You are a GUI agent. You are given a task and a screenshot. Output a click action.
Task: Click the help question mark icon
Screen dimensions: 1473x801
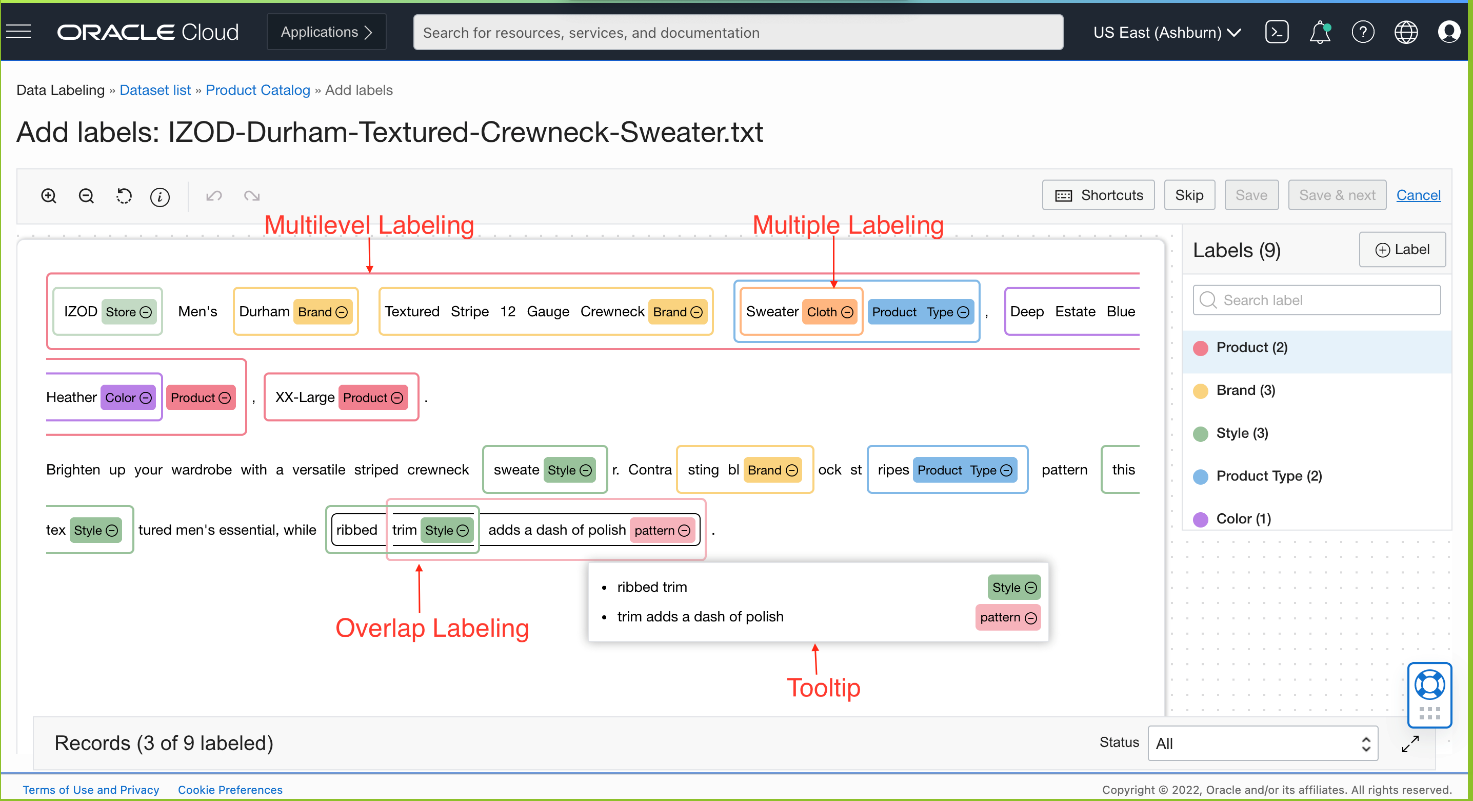pos(1363,32)
